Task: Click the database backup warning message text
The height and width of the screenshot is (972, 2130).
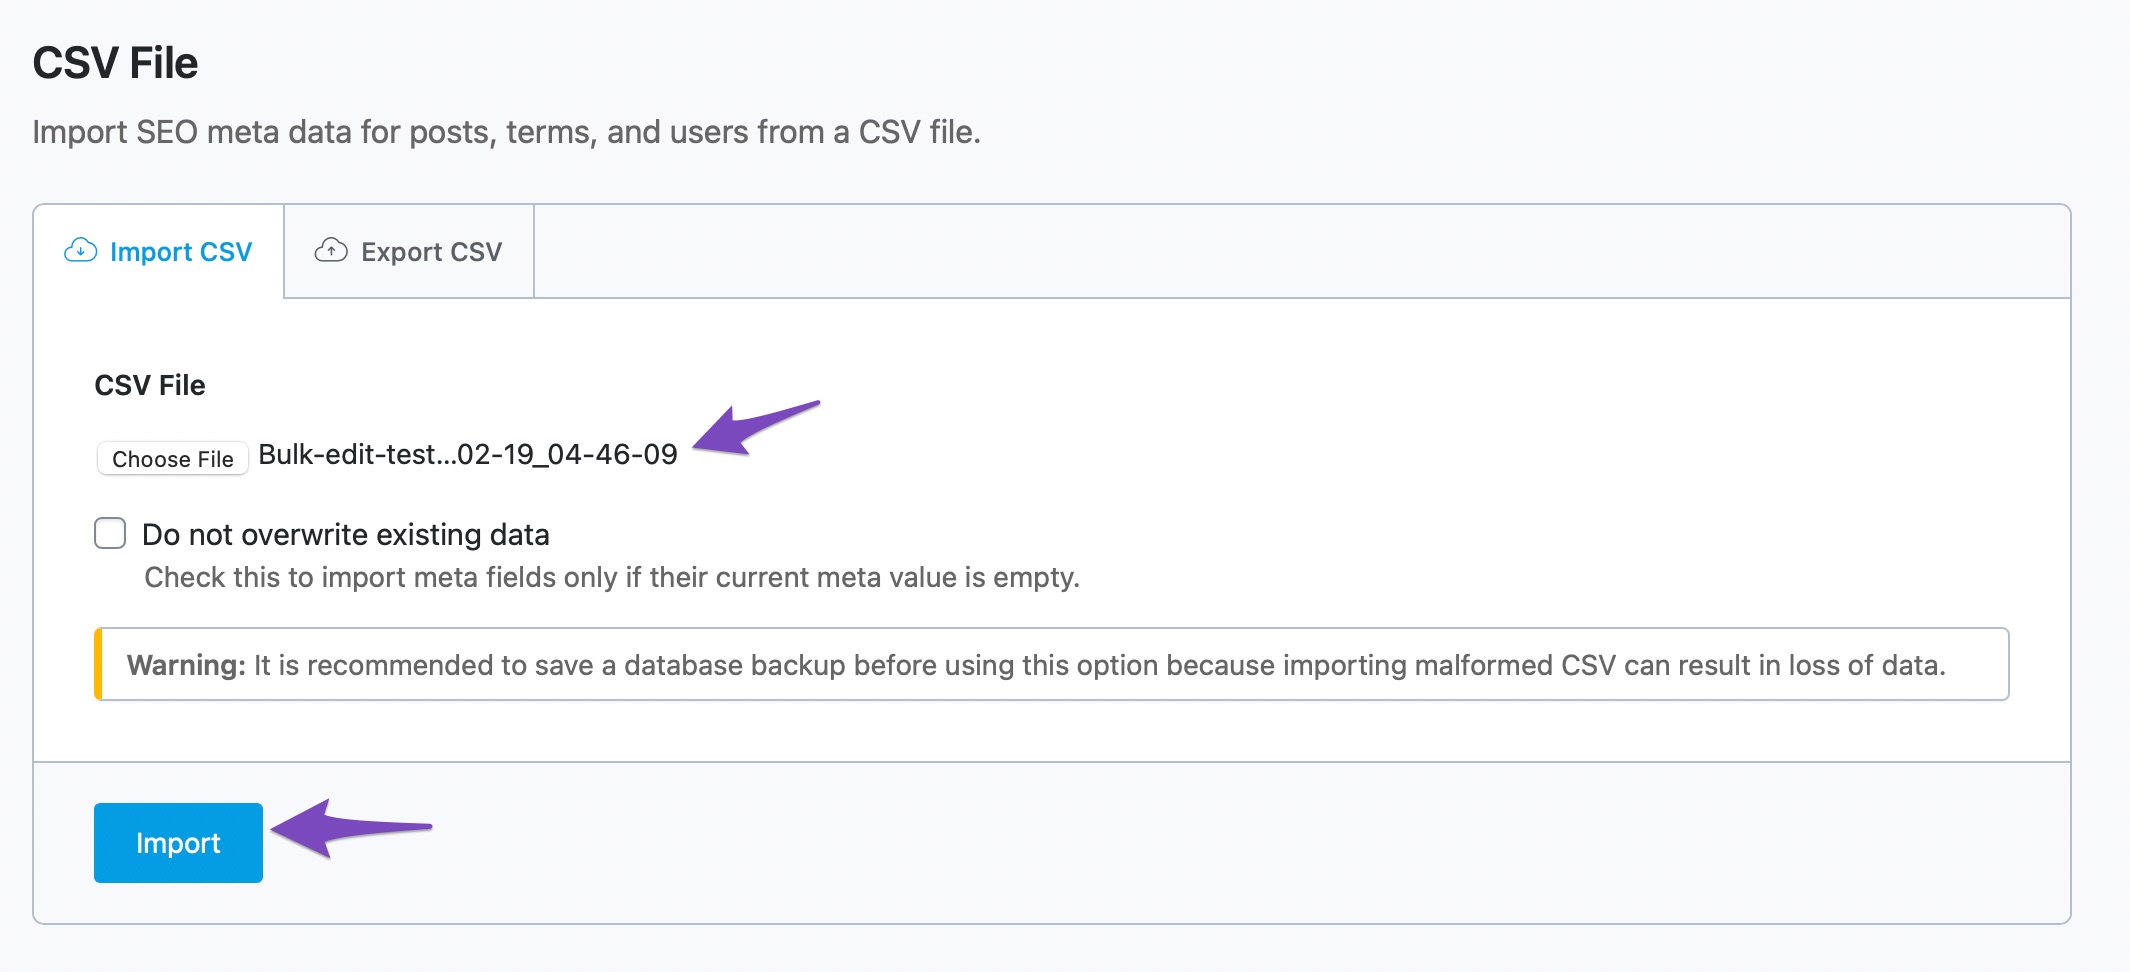Action: [x=1100, y=665]
